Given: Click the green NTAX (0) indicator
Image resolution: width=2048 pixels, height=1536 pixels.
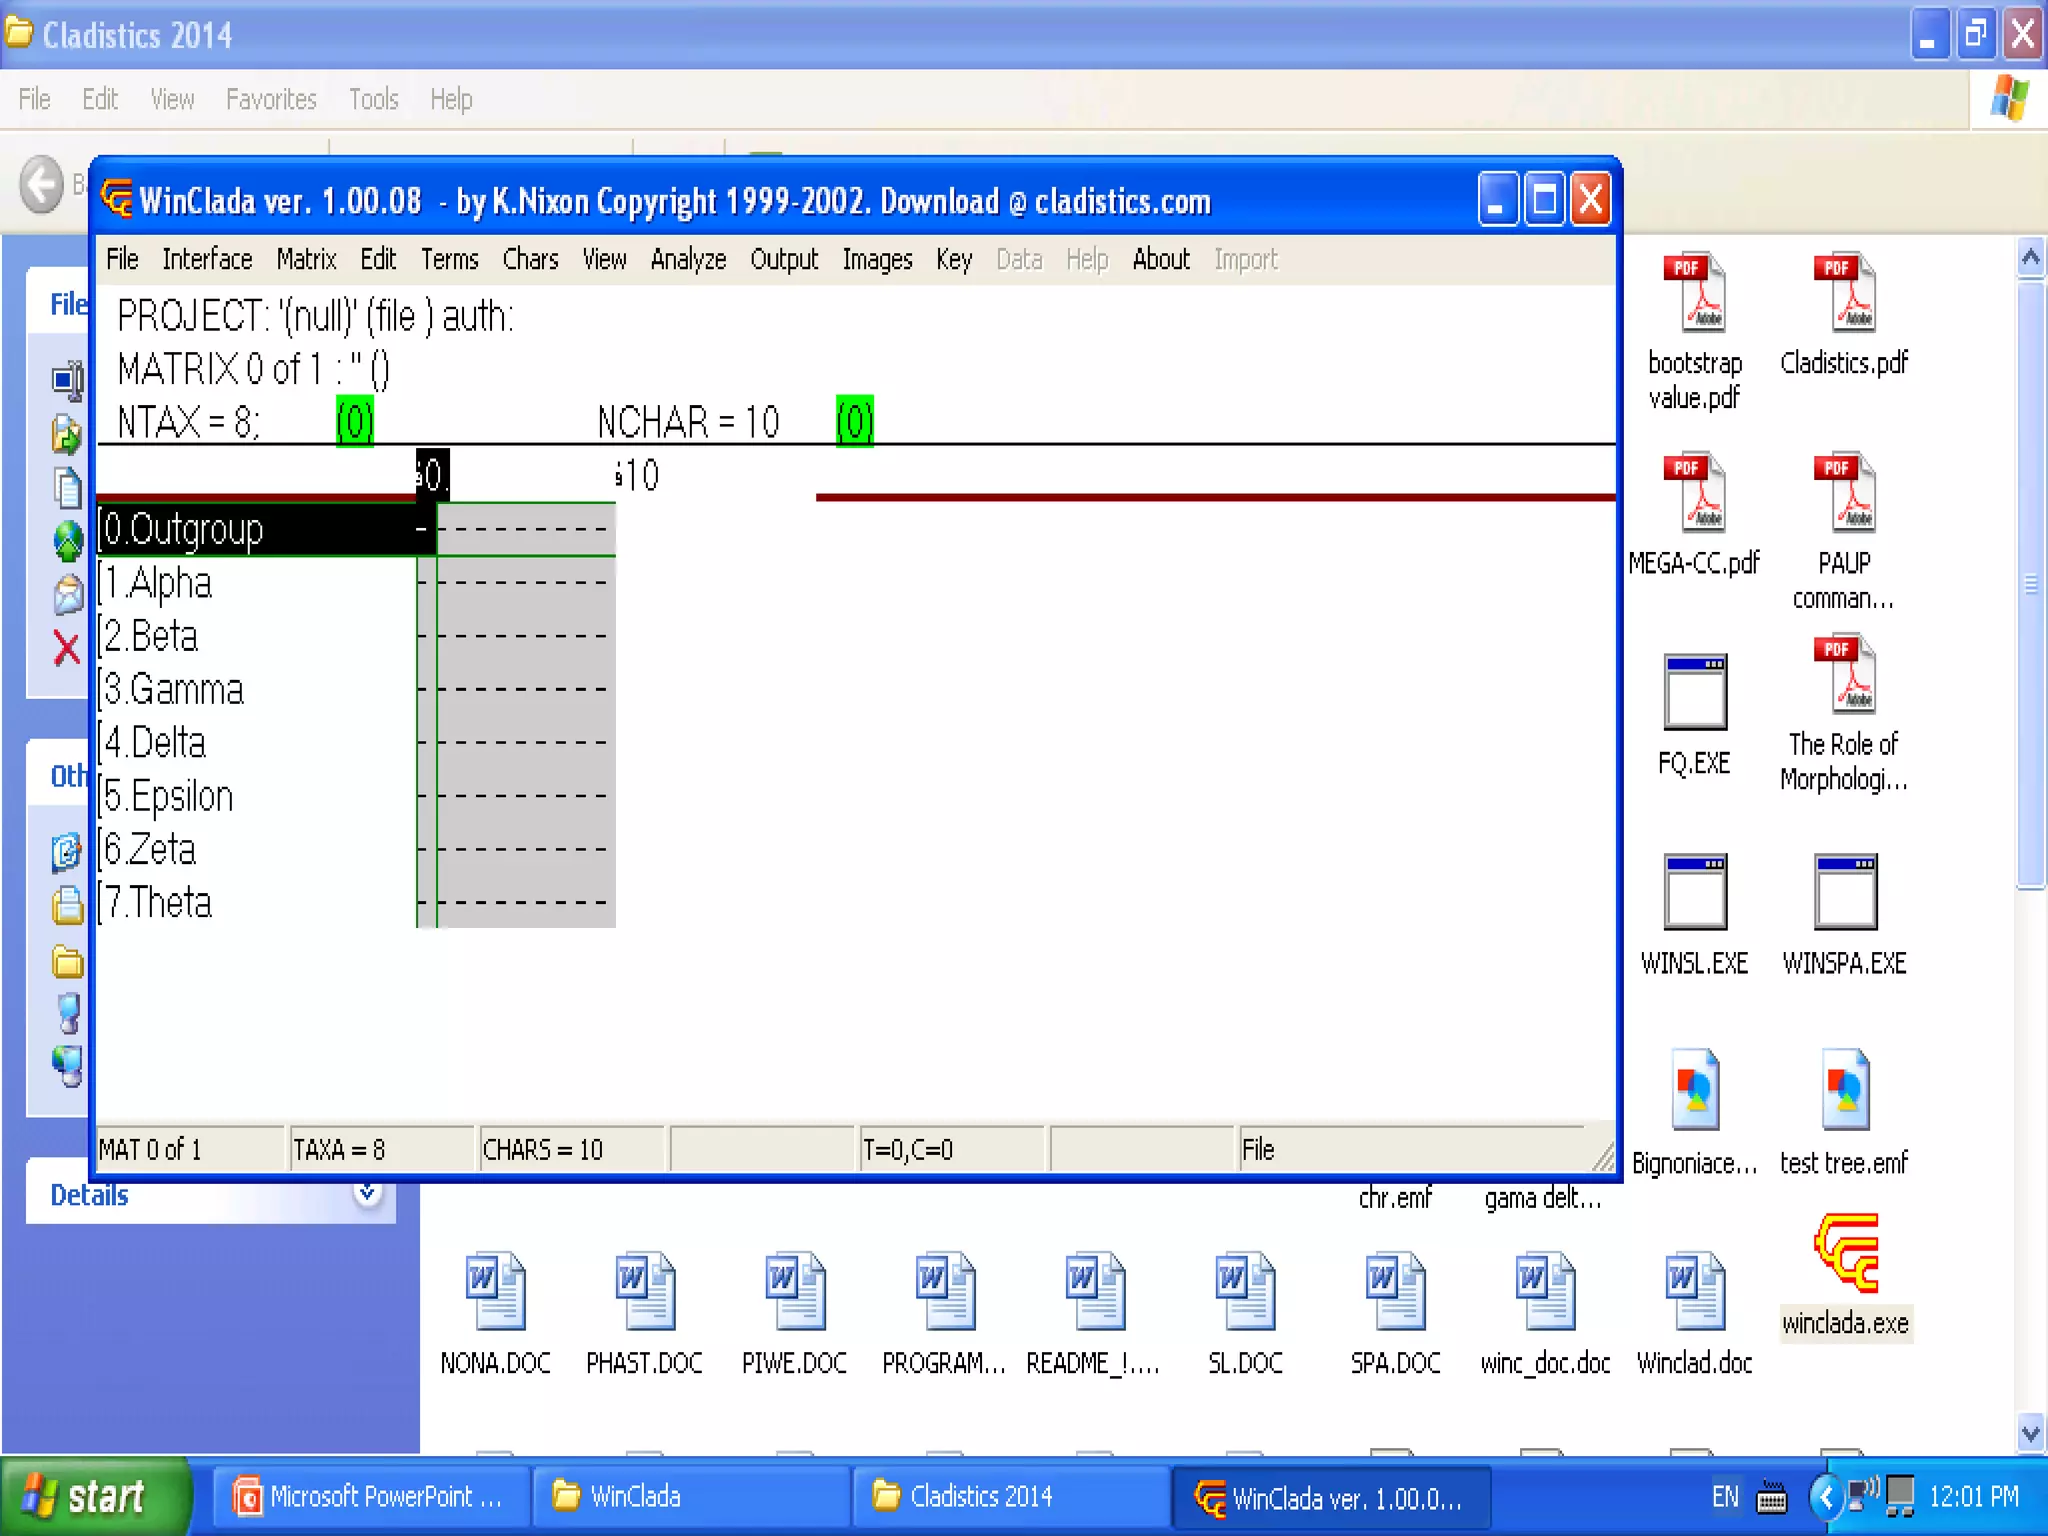Looking at the screenshot, I should [355, 421].
